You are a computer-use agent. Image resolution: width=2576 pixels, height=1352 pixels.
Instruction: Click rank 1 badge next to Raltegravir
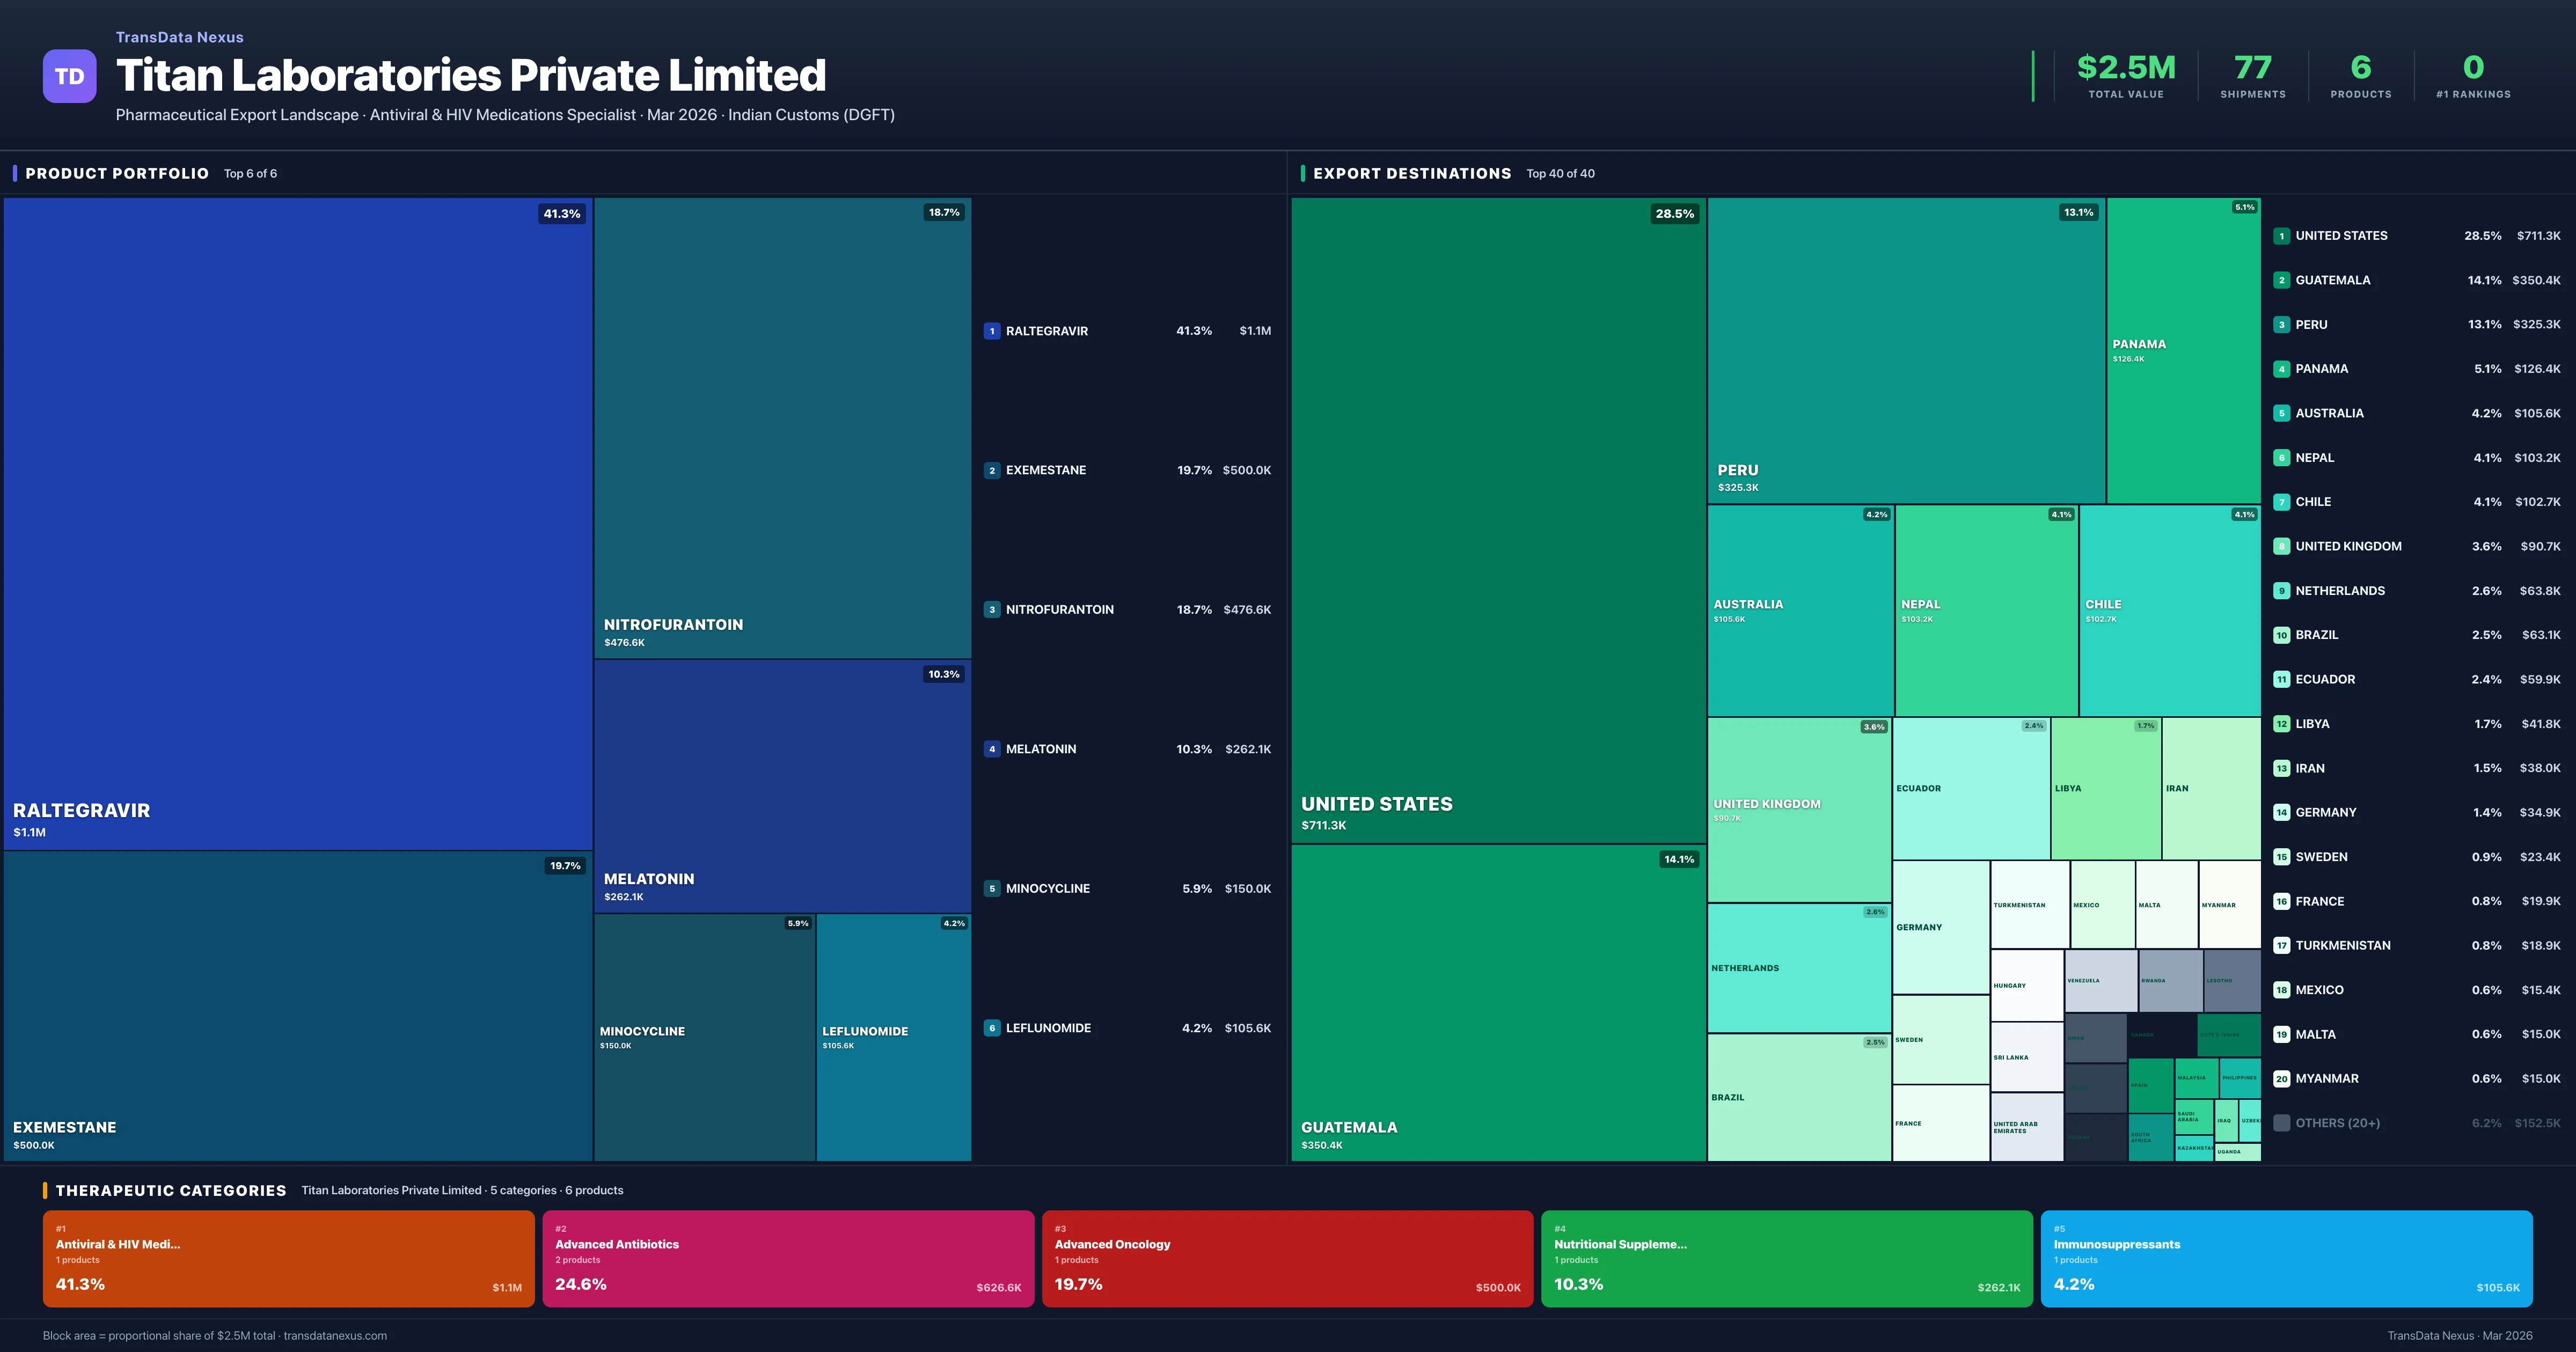991,331
